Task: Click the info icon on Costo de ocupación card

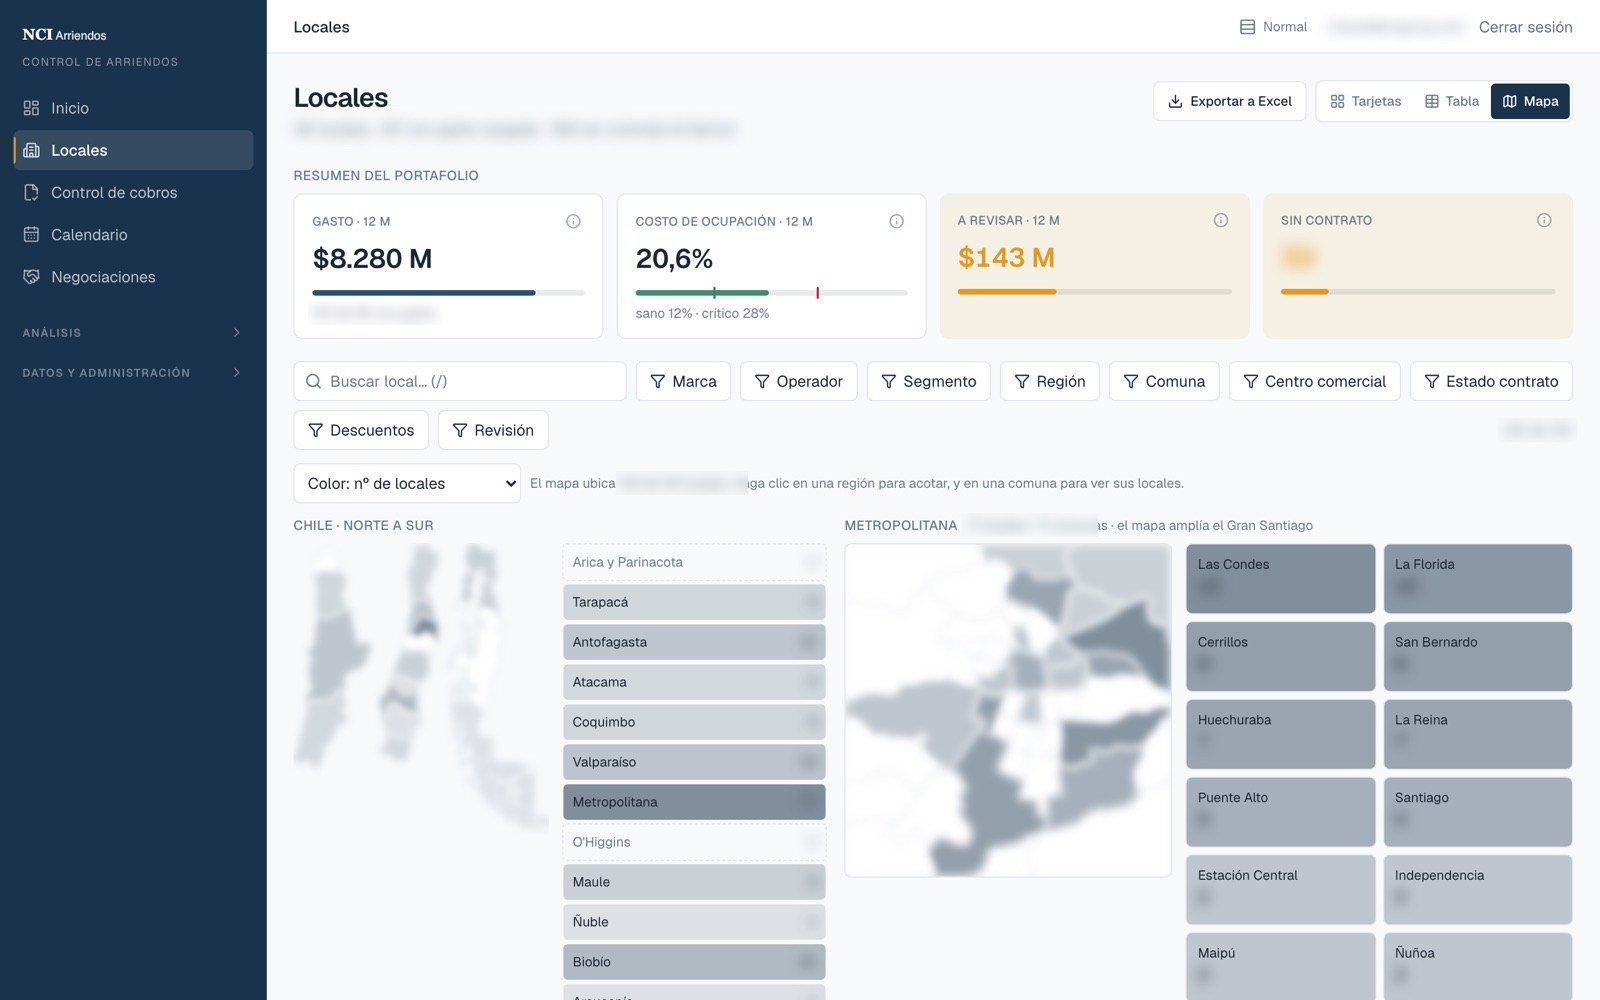Action: [x=896, y=221]
